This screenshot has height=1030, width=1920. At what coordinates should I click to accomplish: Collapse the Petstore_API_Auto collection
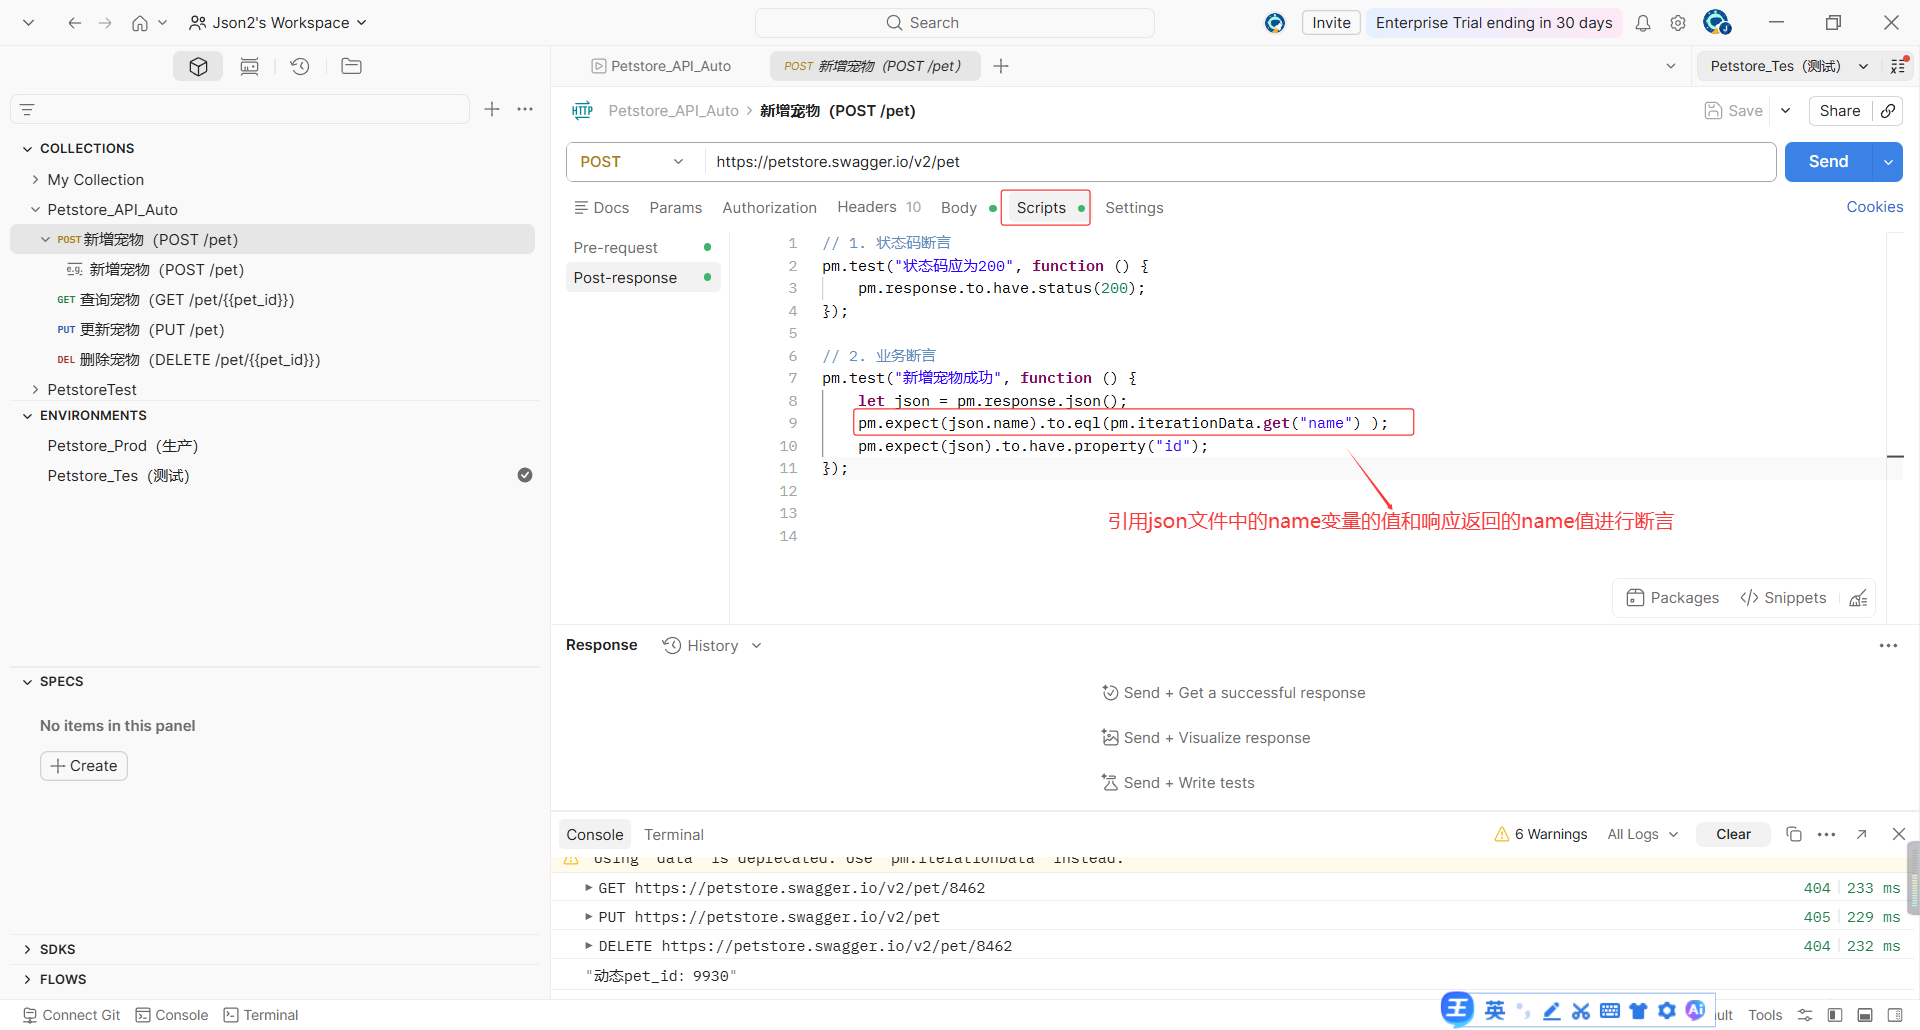click(x=36, y=210)
